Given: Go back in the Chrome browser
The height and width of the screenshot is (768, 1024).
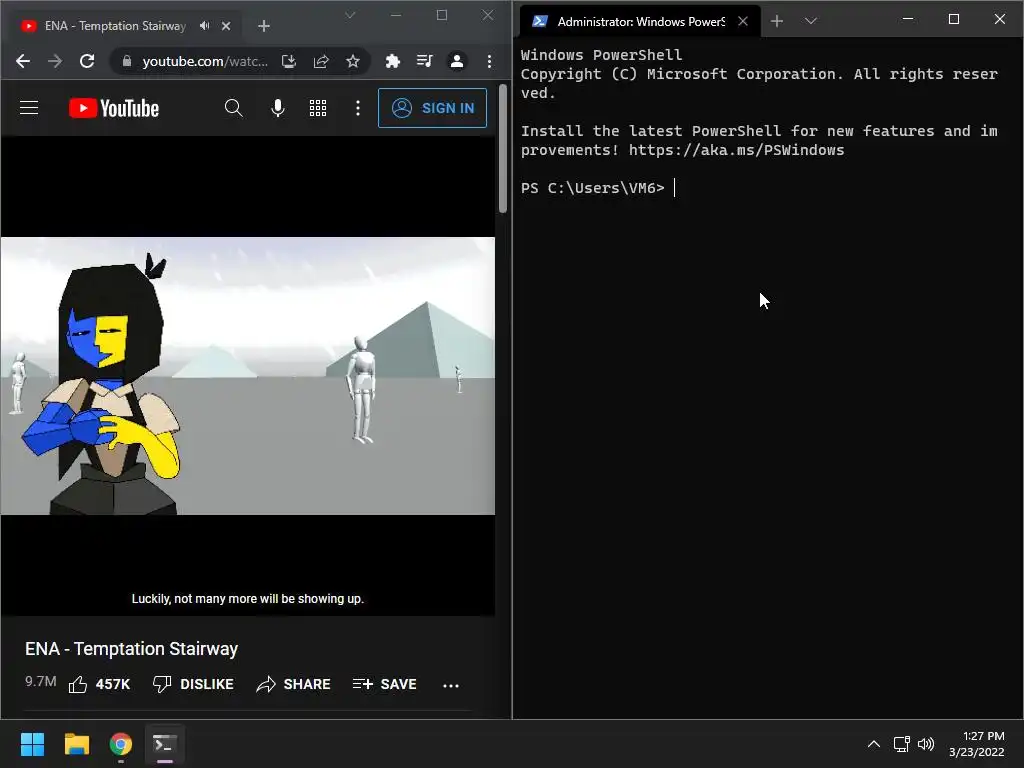Looking at the screenshot, I should coord(23,61).
